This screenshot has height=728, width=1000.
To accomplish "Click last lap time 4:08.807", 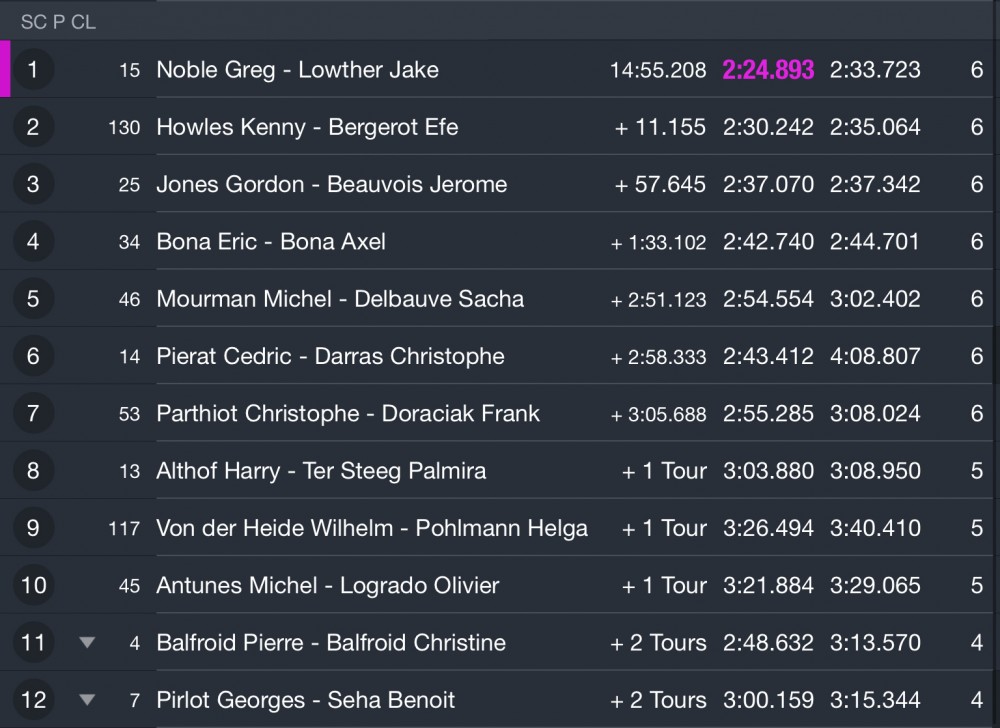I will pos(875,356).
